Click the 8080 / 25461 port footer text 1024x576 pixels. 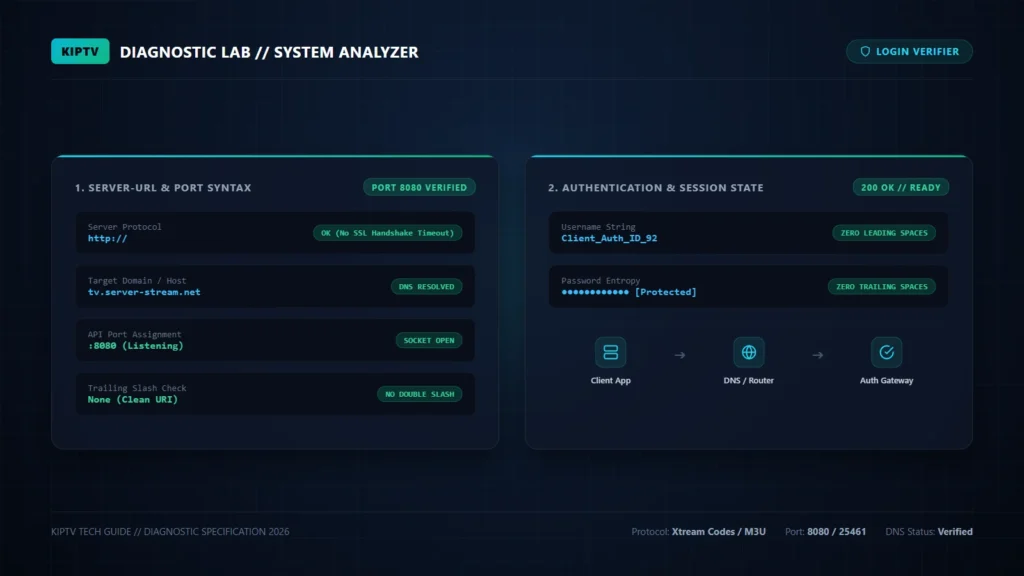pos(837,532)
